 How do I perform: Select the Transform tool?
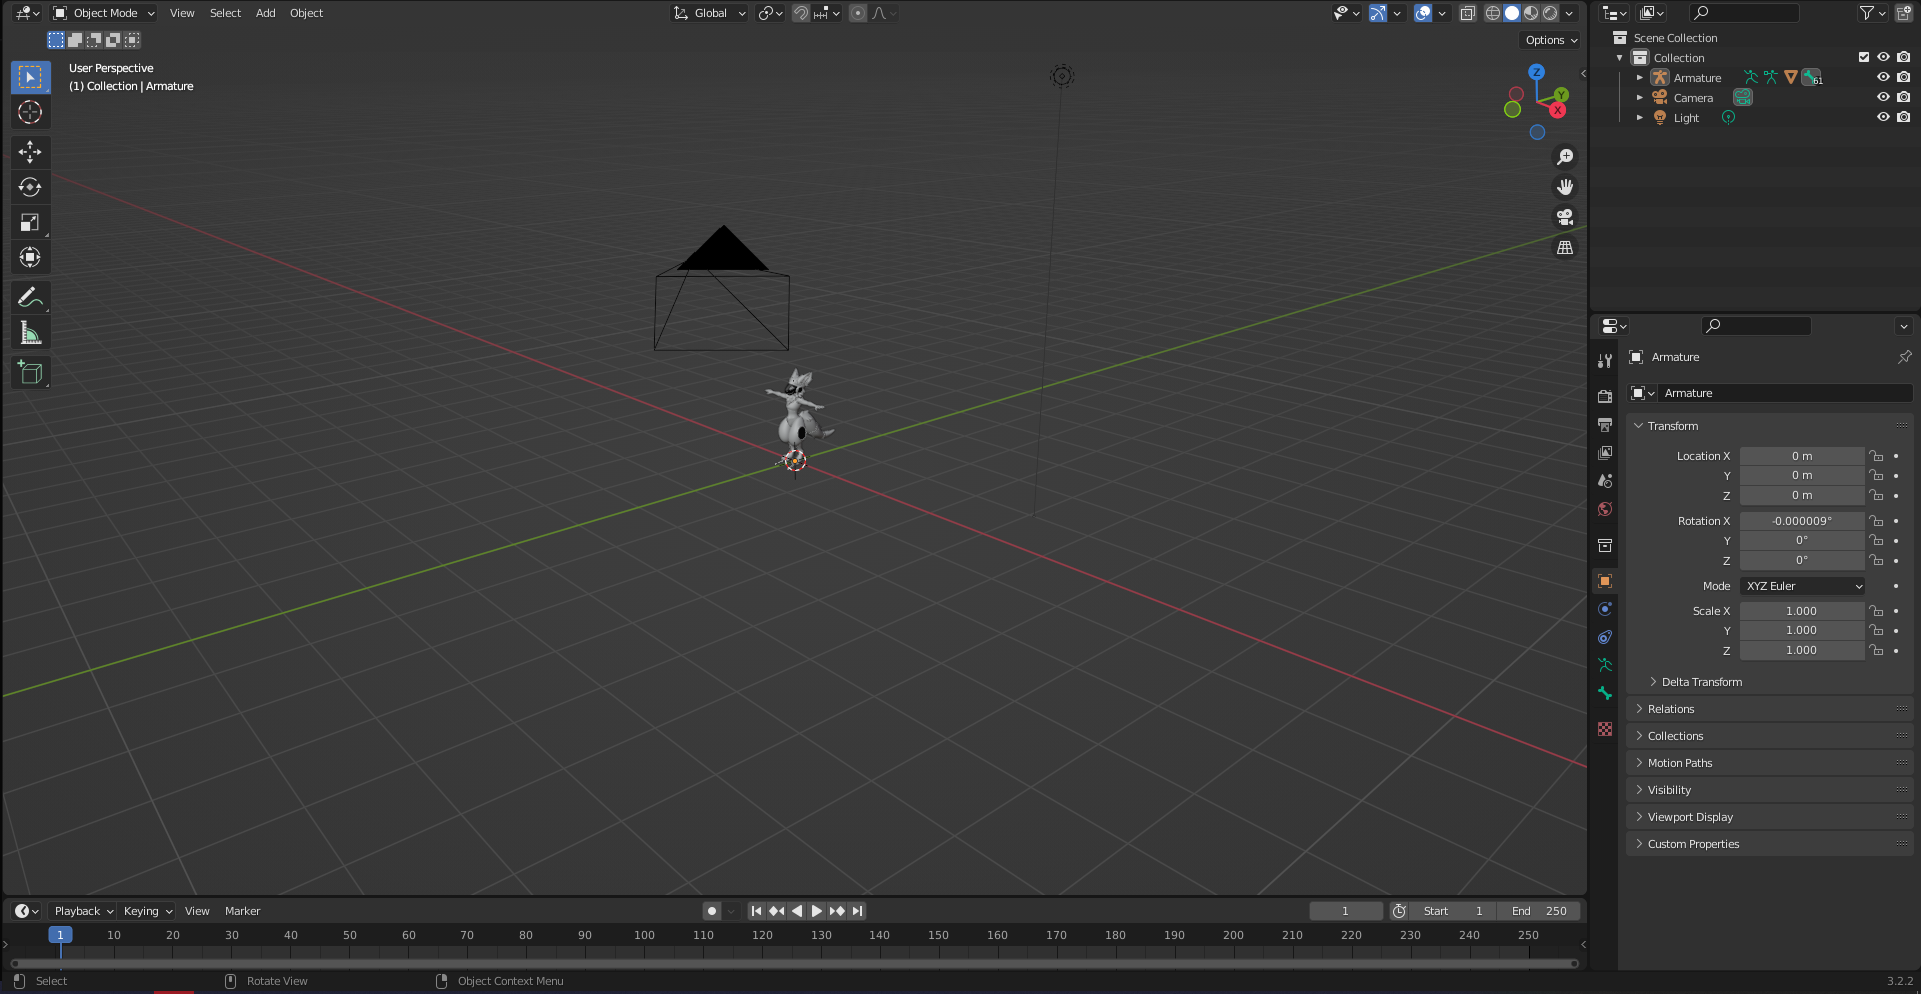tap(30, 257)
